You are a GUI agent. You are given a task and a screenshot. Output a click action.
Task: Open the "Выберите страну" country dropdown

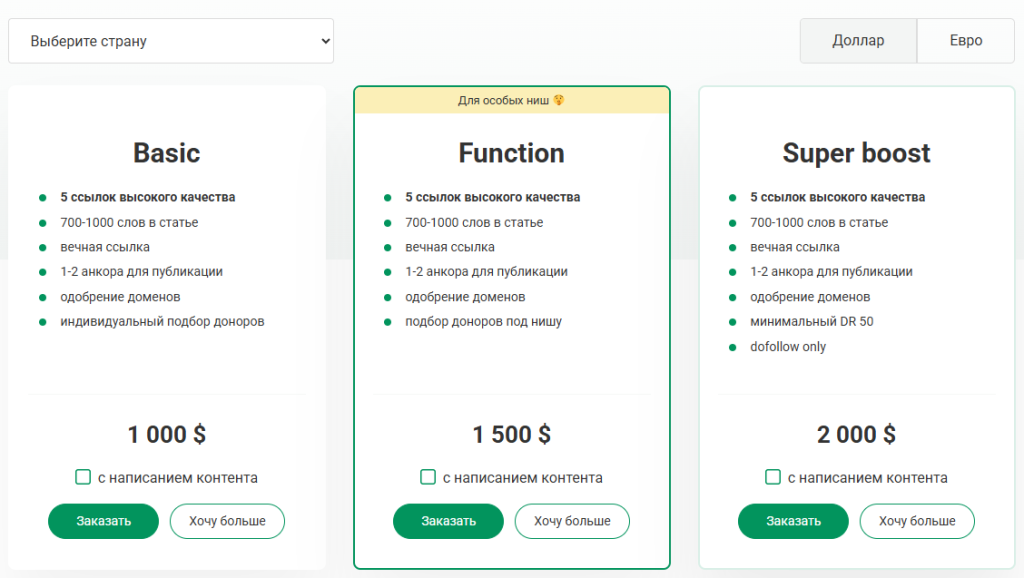[x=171, y=41]
